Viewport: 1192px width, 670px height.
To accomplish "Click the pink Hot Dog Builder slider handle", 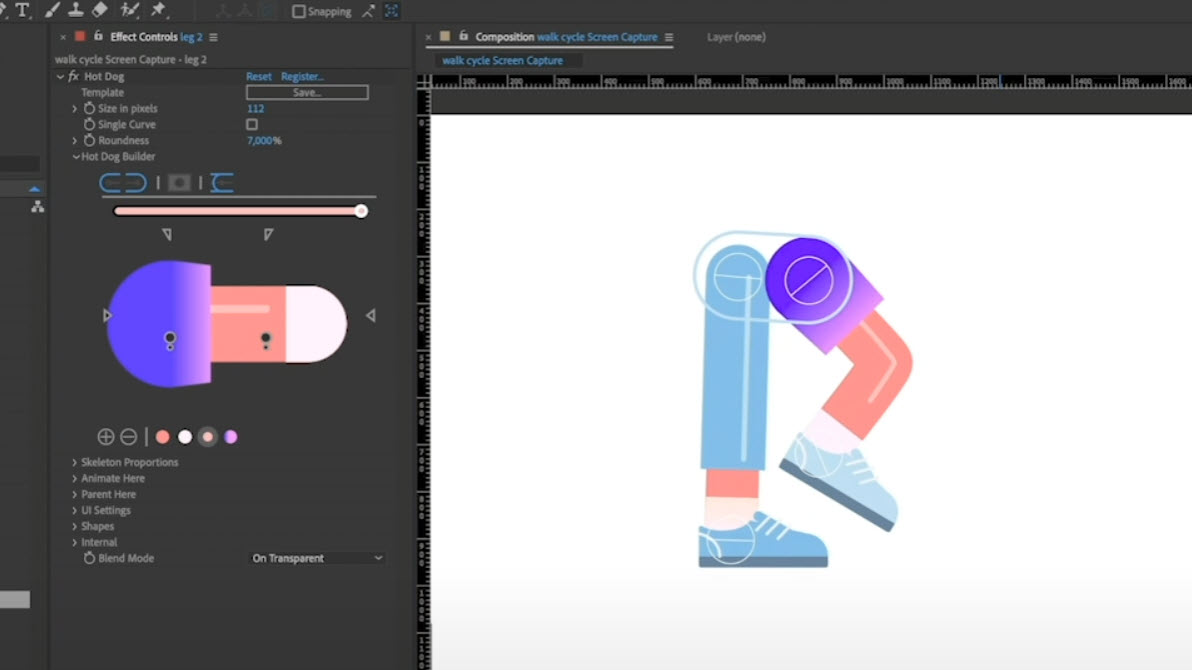I will pyautogui.click(x=361, y=211).
